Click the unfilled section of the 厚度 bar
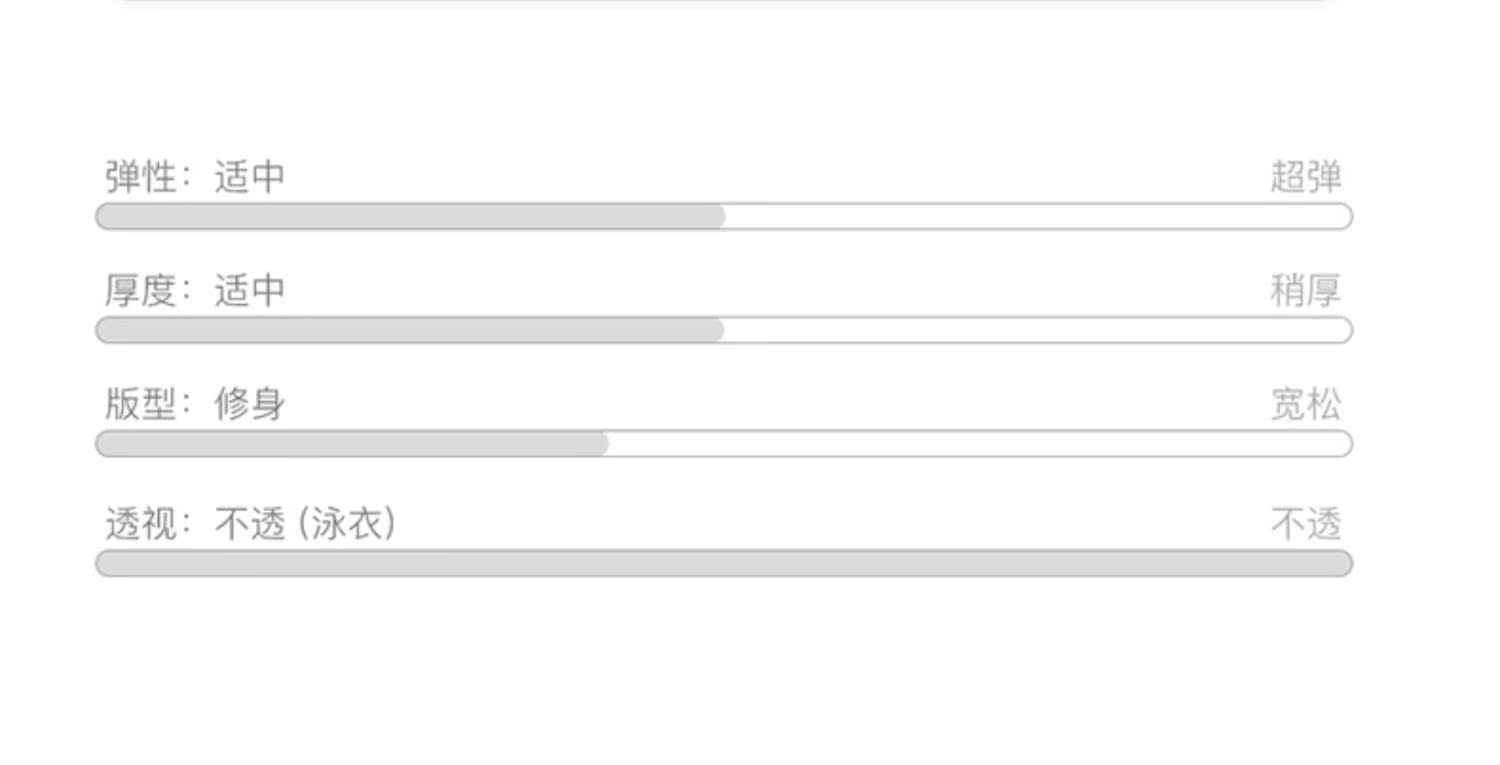Viewport: 1500px width, 765px height. pos(1038,331)
